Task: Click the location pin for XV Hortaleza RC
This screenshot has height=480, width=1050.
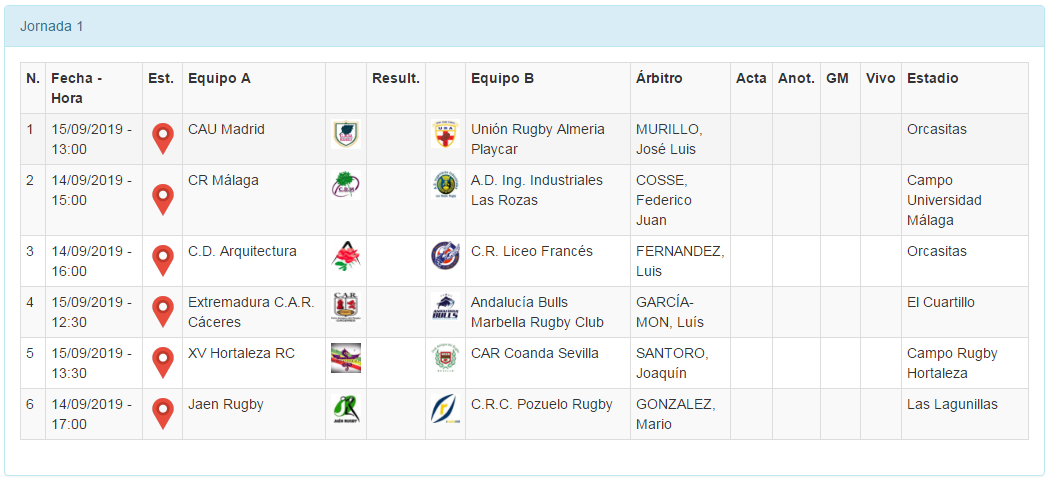Action: point(162,362)
